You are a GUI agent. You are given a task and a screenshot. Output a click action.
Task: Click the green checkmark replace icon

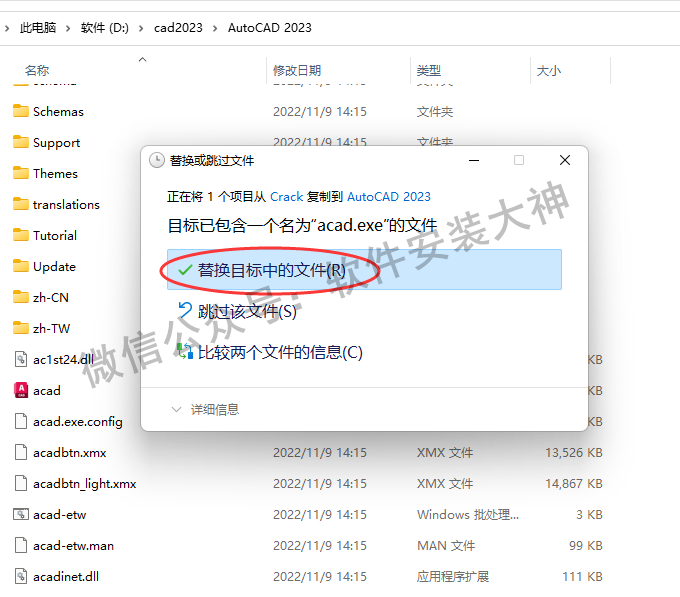185,270
